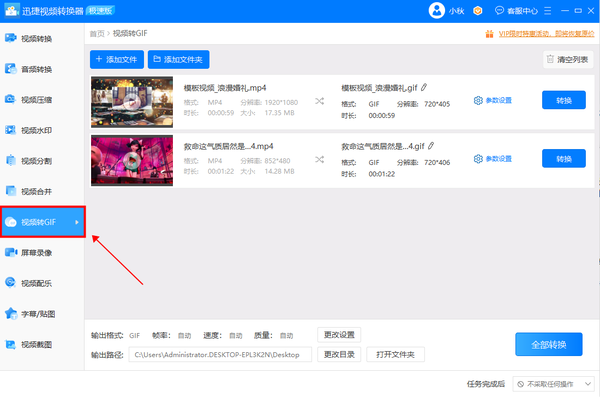Viewport: 600px width, 397px height.
Task: Open the 任务完成后 不采取任何操作 dropdown
Action: point(553,384)
